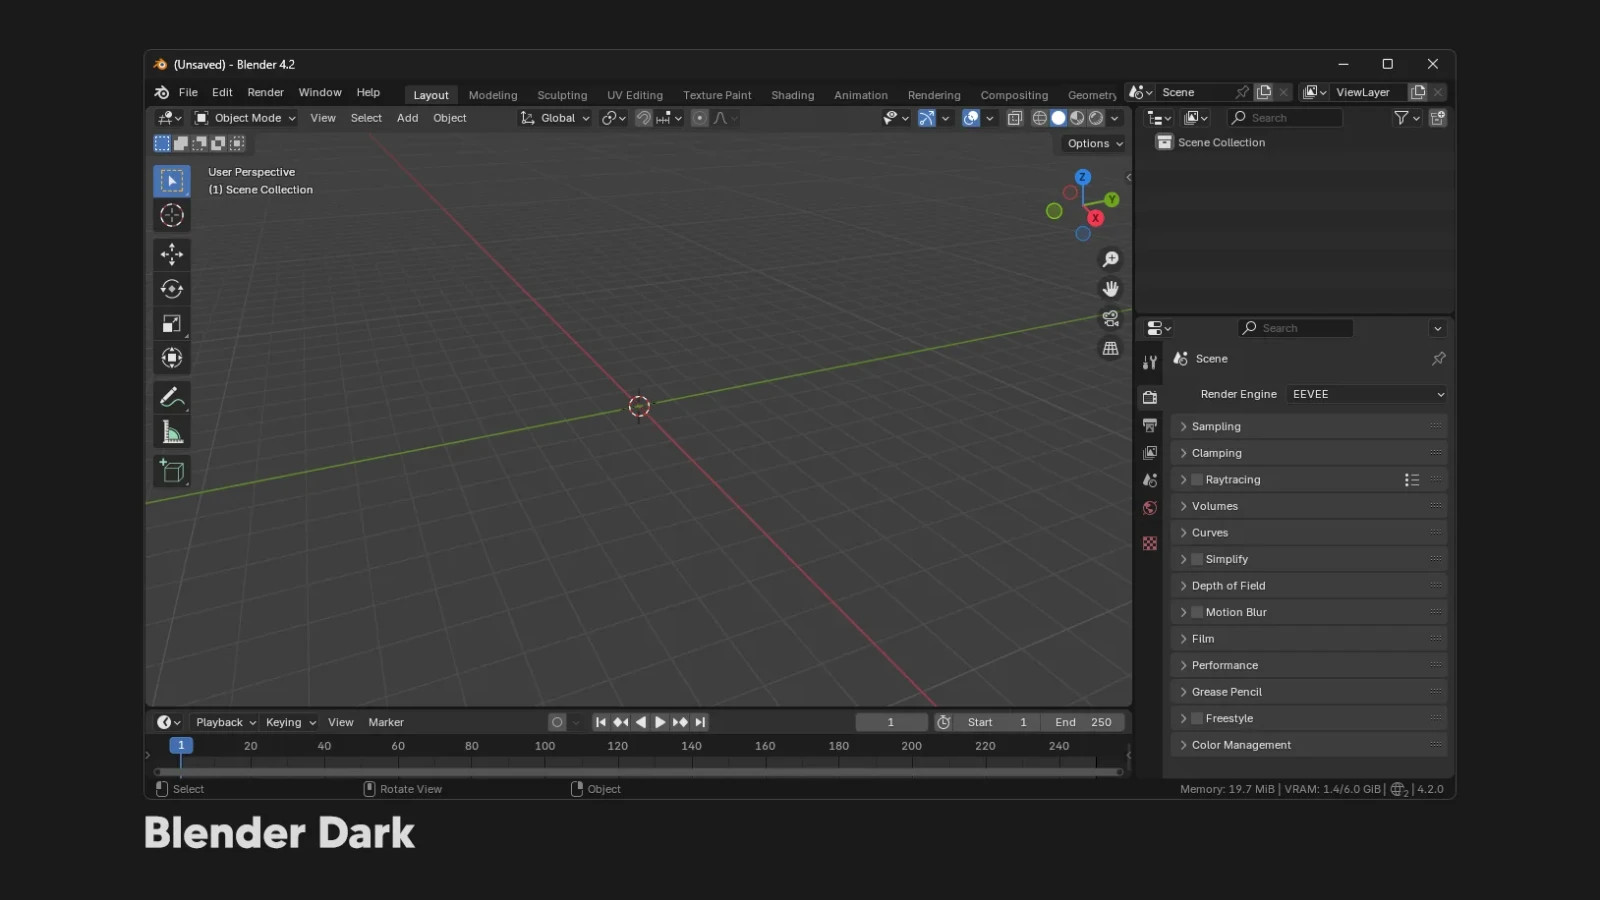The width and height of the screenshot is (1600, 900).
Task: Toggle X-ray display in viewport header
Action: [x=1014, y=118]
